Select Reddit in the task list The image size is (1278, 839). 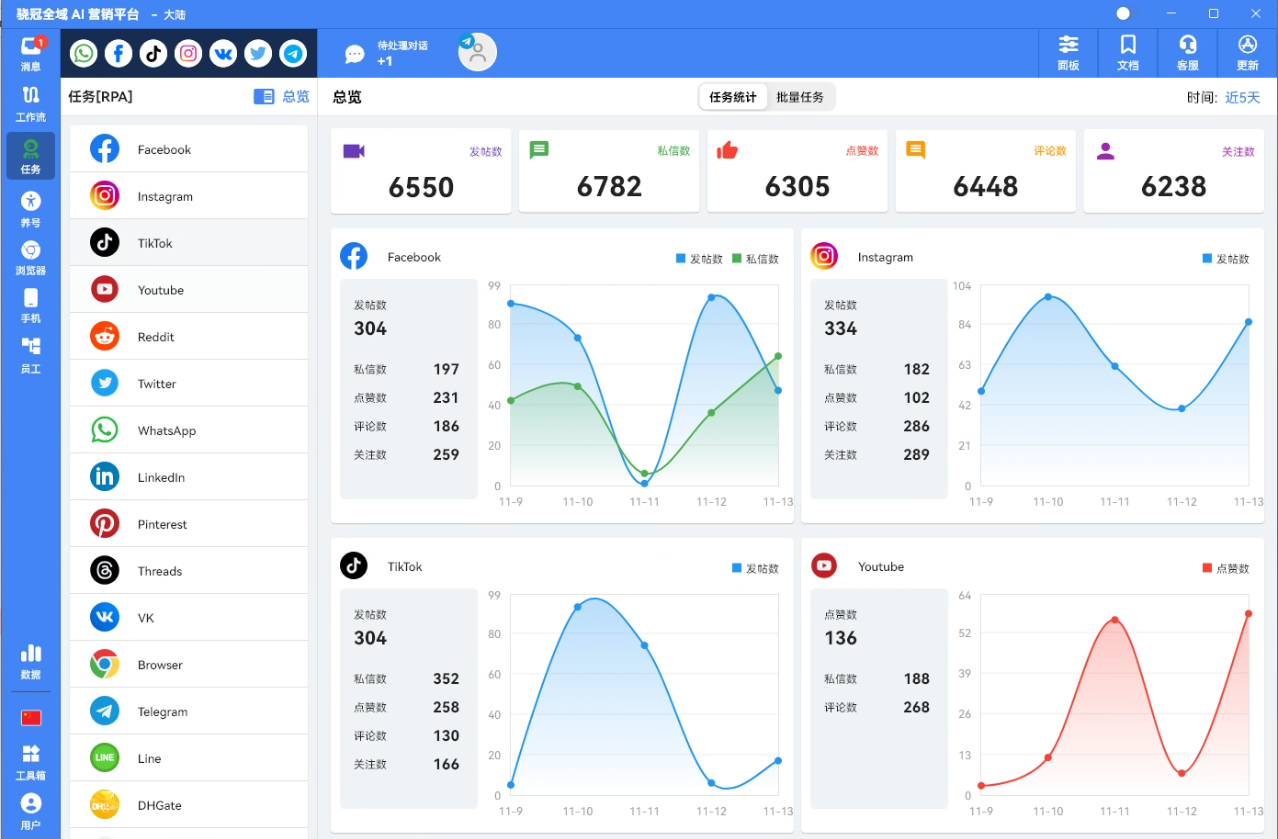188,337
